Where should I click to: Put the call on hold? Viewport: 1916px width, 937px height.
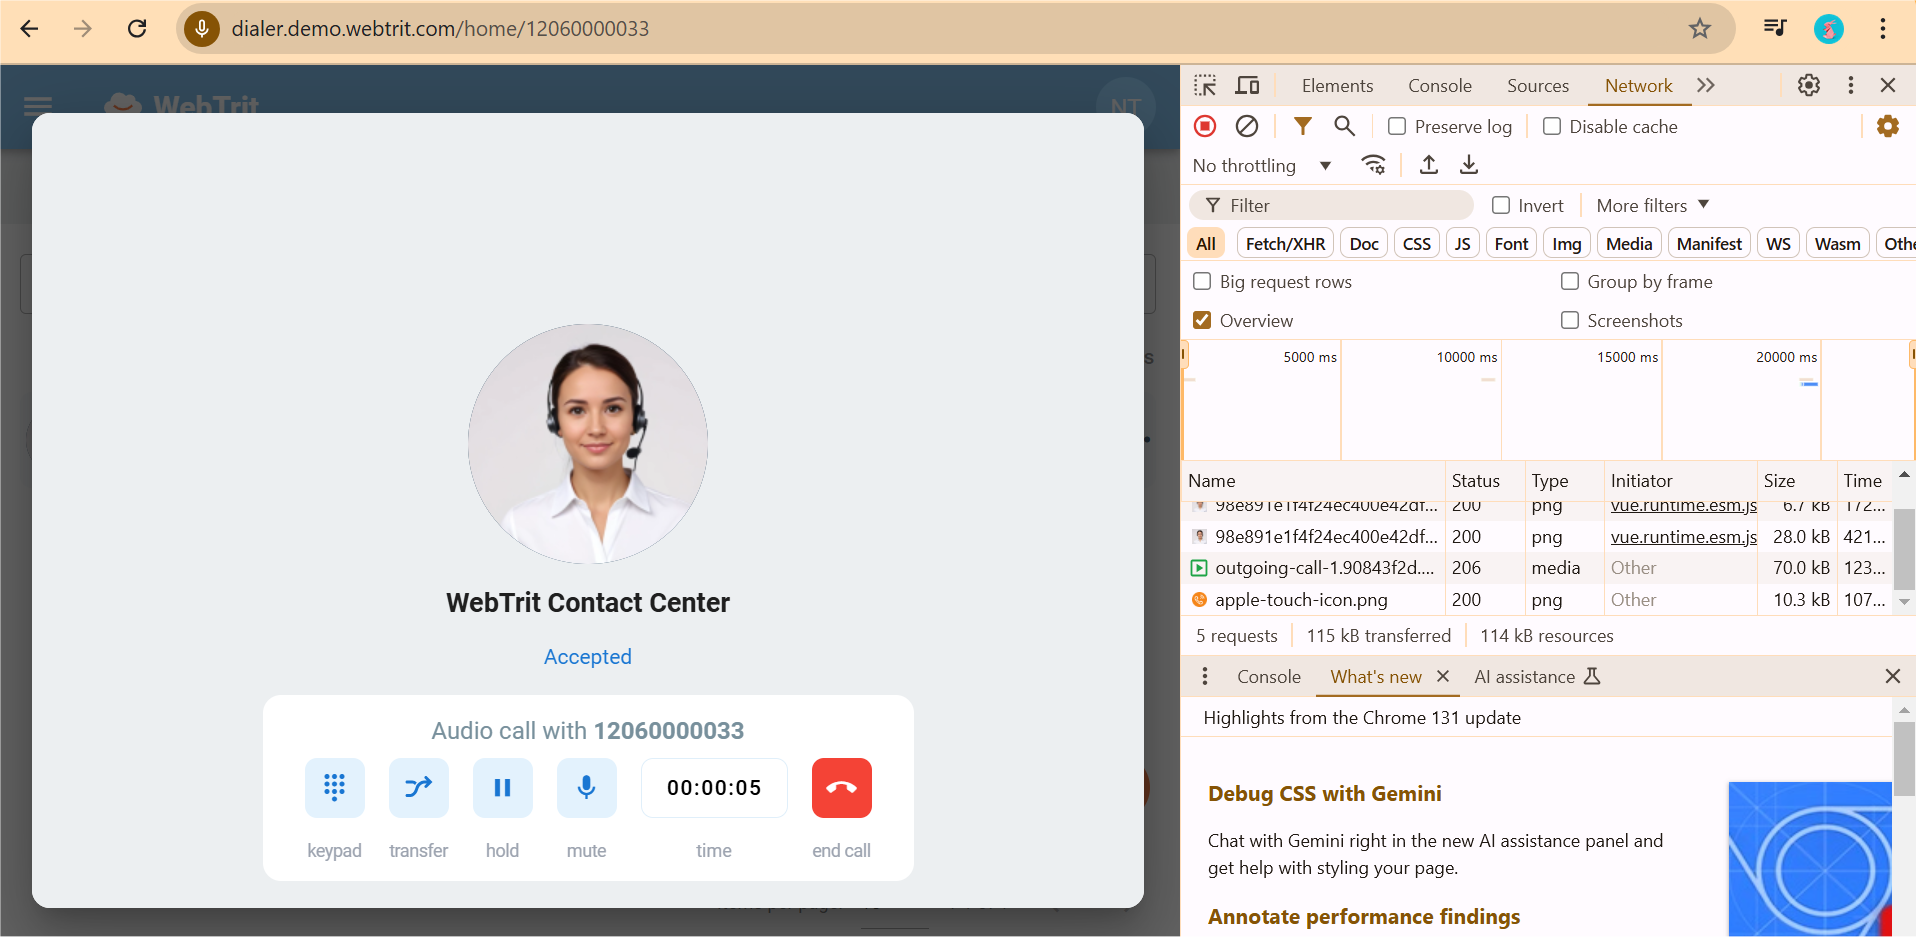coord(502,787)
